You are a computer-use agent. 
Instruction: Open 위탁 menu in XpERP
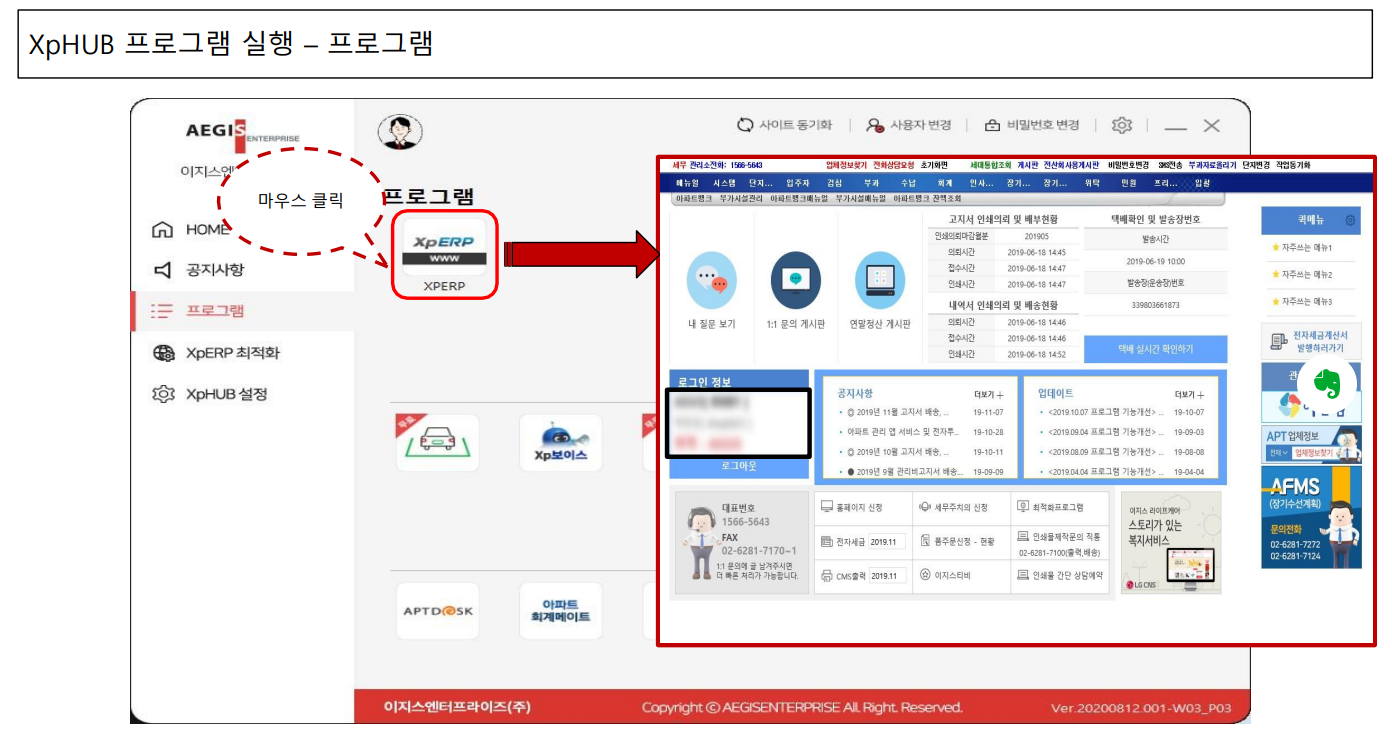(1092, 183)
